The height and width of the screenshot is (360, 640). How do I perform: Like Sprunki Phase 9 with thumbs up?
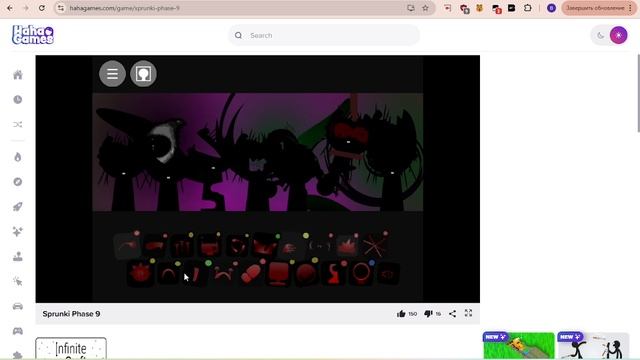click(401, 313)
